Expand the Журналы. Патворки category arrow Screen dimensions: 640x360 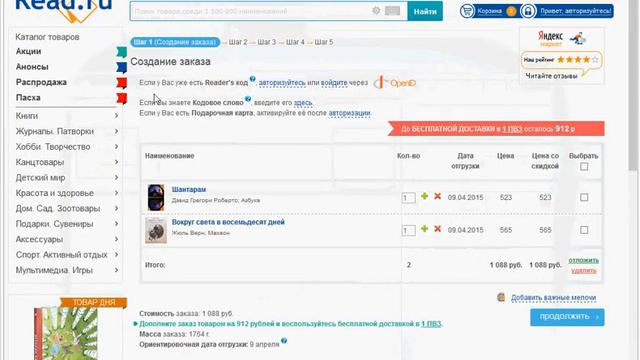point(116,131)
